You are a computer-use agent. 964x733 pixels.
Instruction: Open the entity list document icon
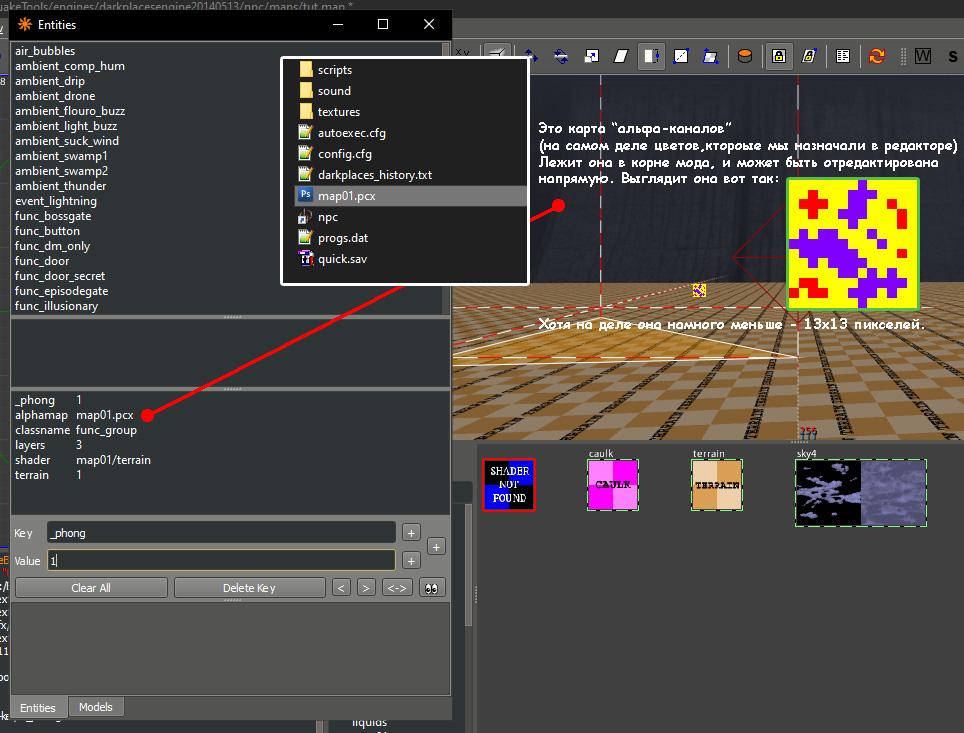pyautogui.click(x=843, y=56)
